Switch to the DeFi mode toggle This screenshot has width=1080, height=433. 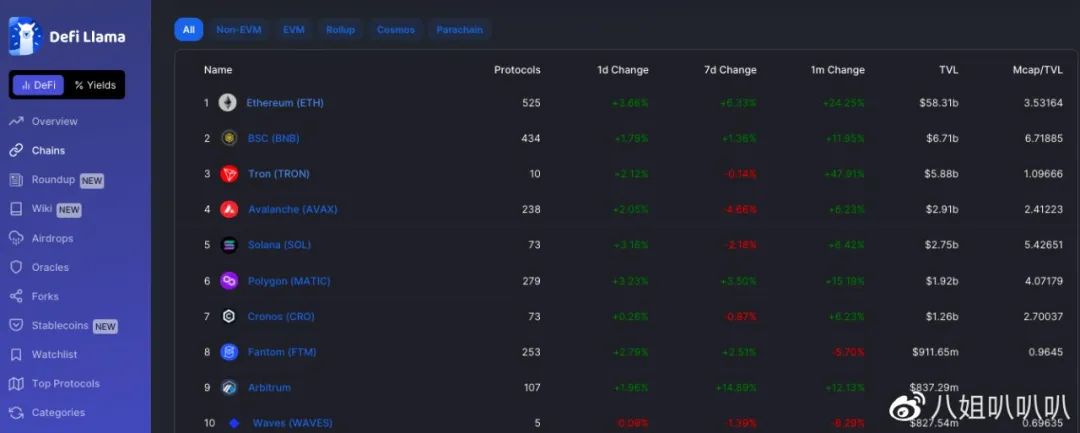(39, 85)
